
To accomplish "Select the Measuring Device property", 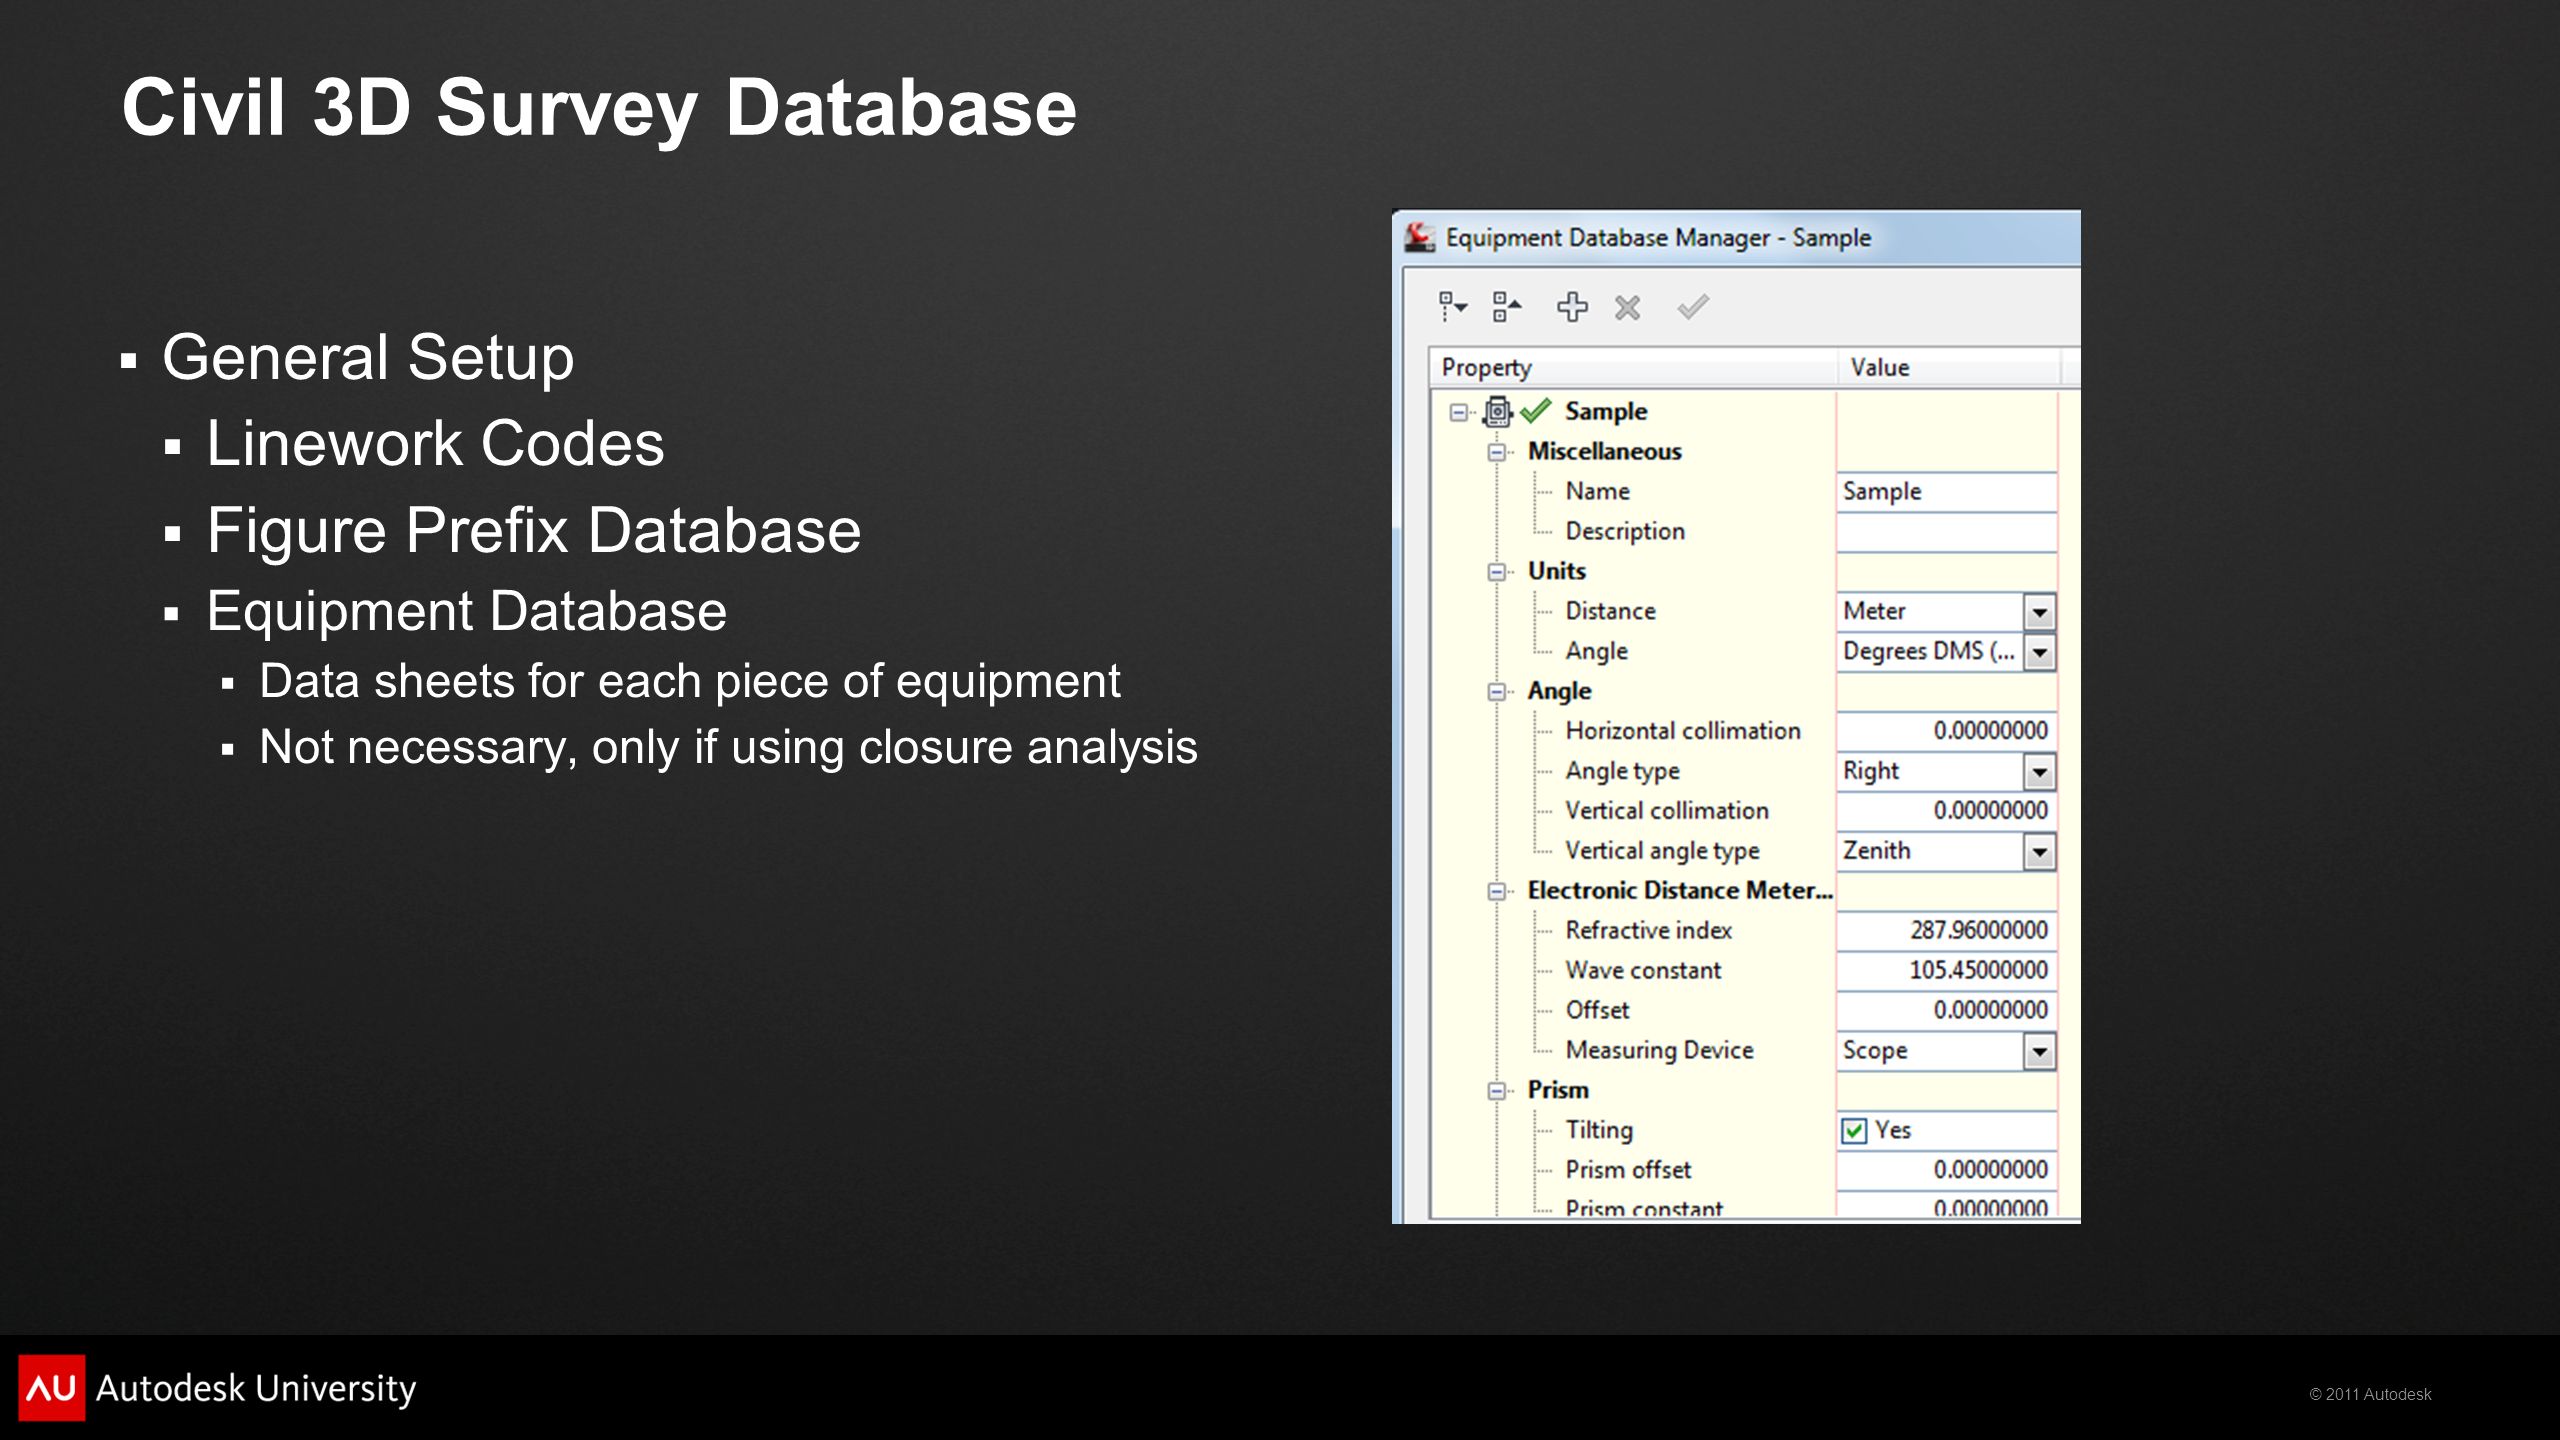I will pos(1659,1051).
